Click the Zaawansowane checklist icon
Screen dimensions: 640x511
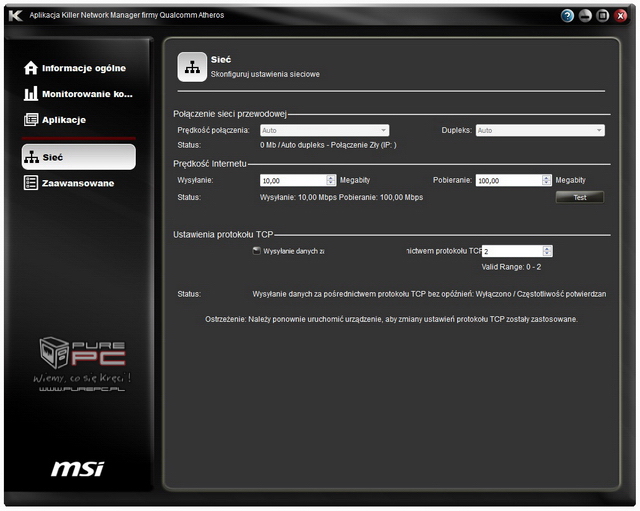31,183
